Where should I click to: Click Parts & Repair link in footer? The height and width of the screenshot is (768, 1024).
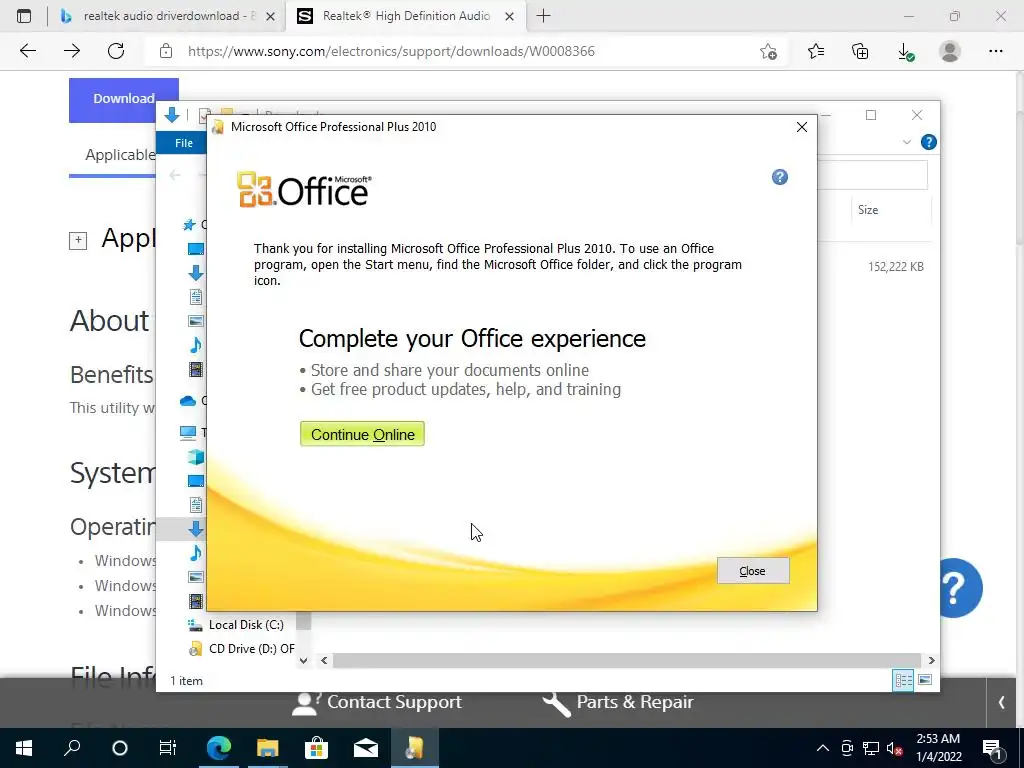(x=618, y=703)
